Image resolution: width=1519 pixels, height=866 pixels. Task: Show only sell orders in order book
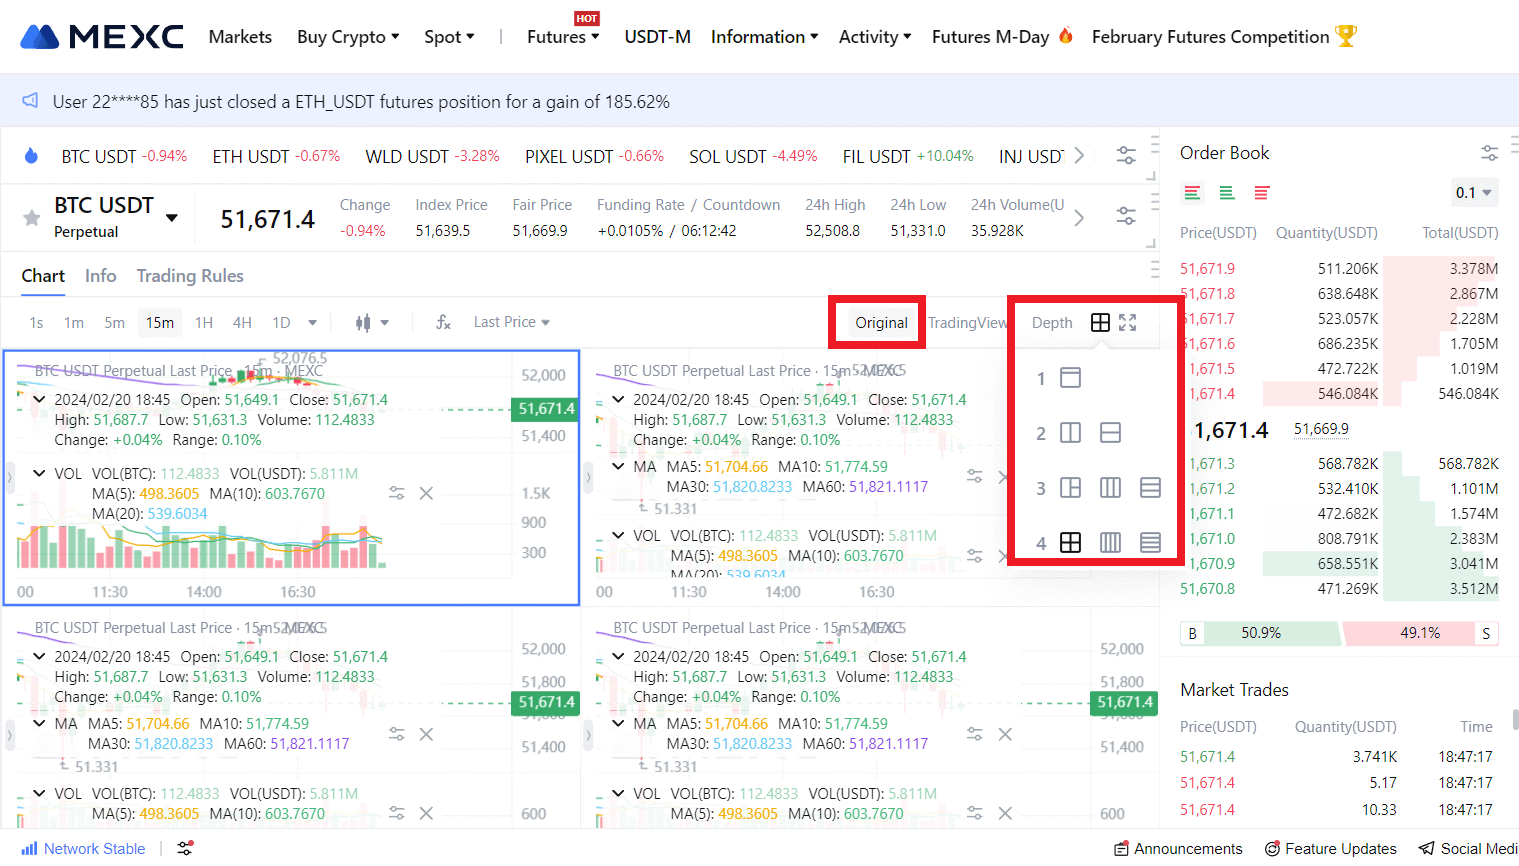pos(1262,193)
